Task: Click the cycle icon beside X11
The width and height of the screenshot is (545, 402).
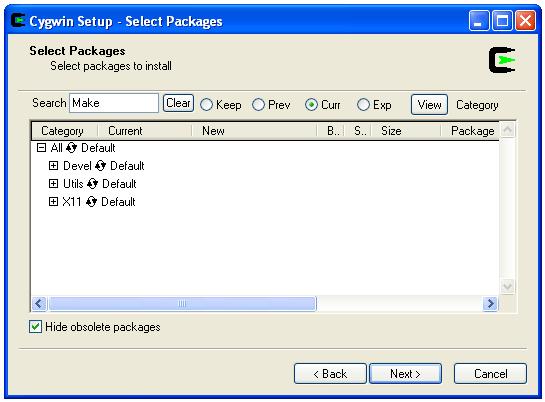Action: coord(91,202)
